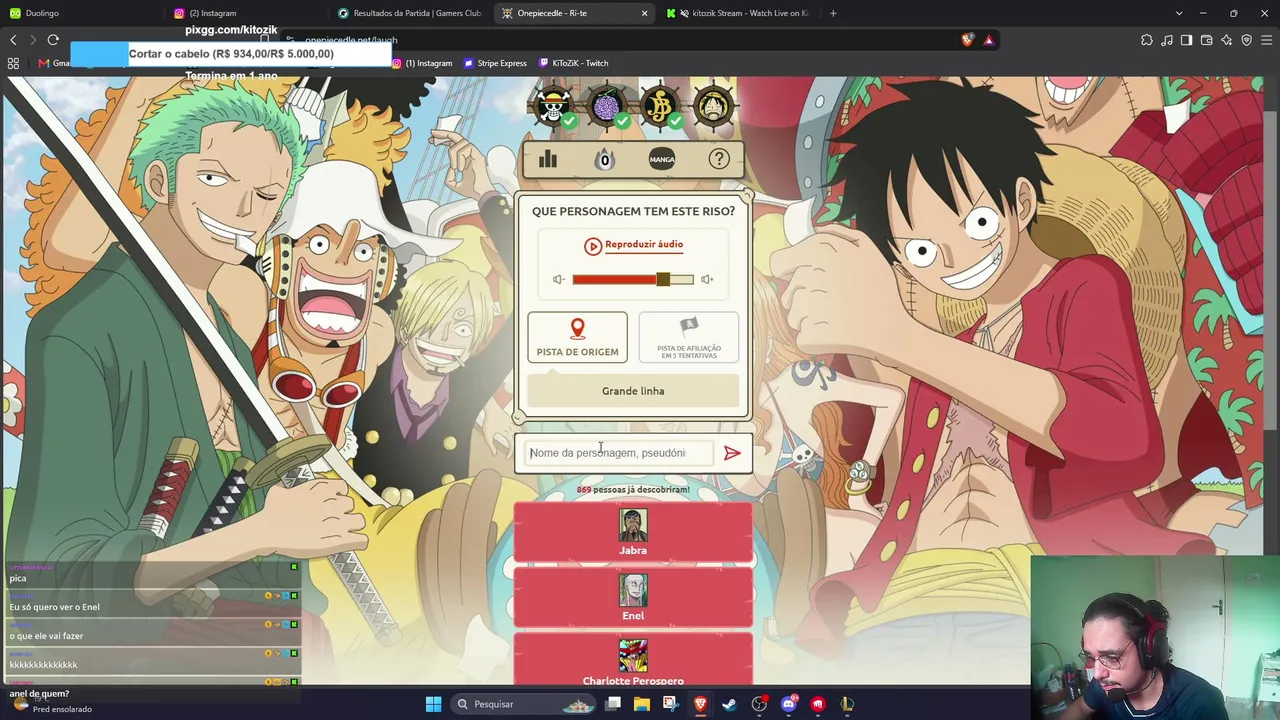Open File Explorer from the taskbar
This screenshot has height=720, width=1280.
pyautogui.click(x=642, y=704)
